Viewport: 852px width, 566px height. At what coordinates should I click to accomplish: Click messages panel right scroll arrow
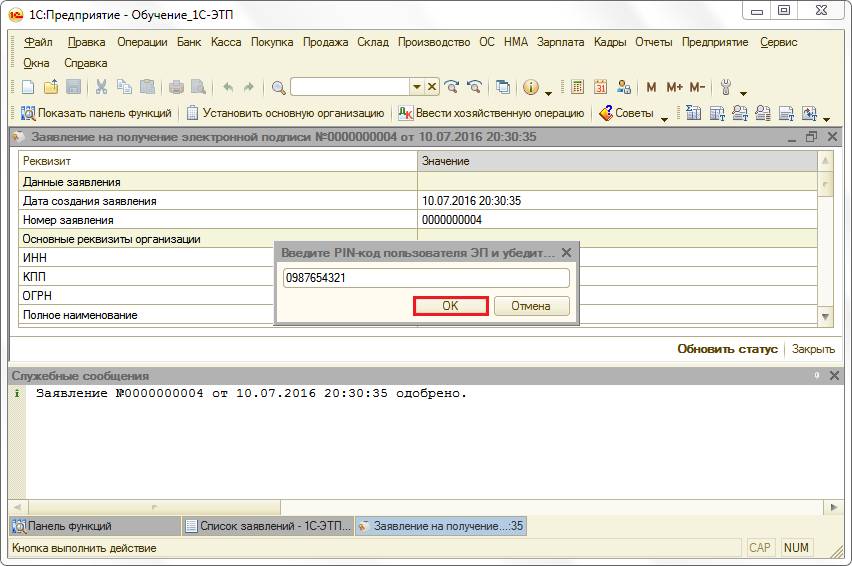click(834, 507)
